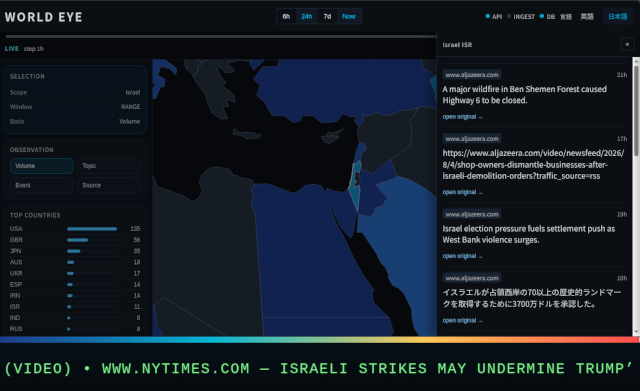Click the timeline progress bar

tap(221, 36)
